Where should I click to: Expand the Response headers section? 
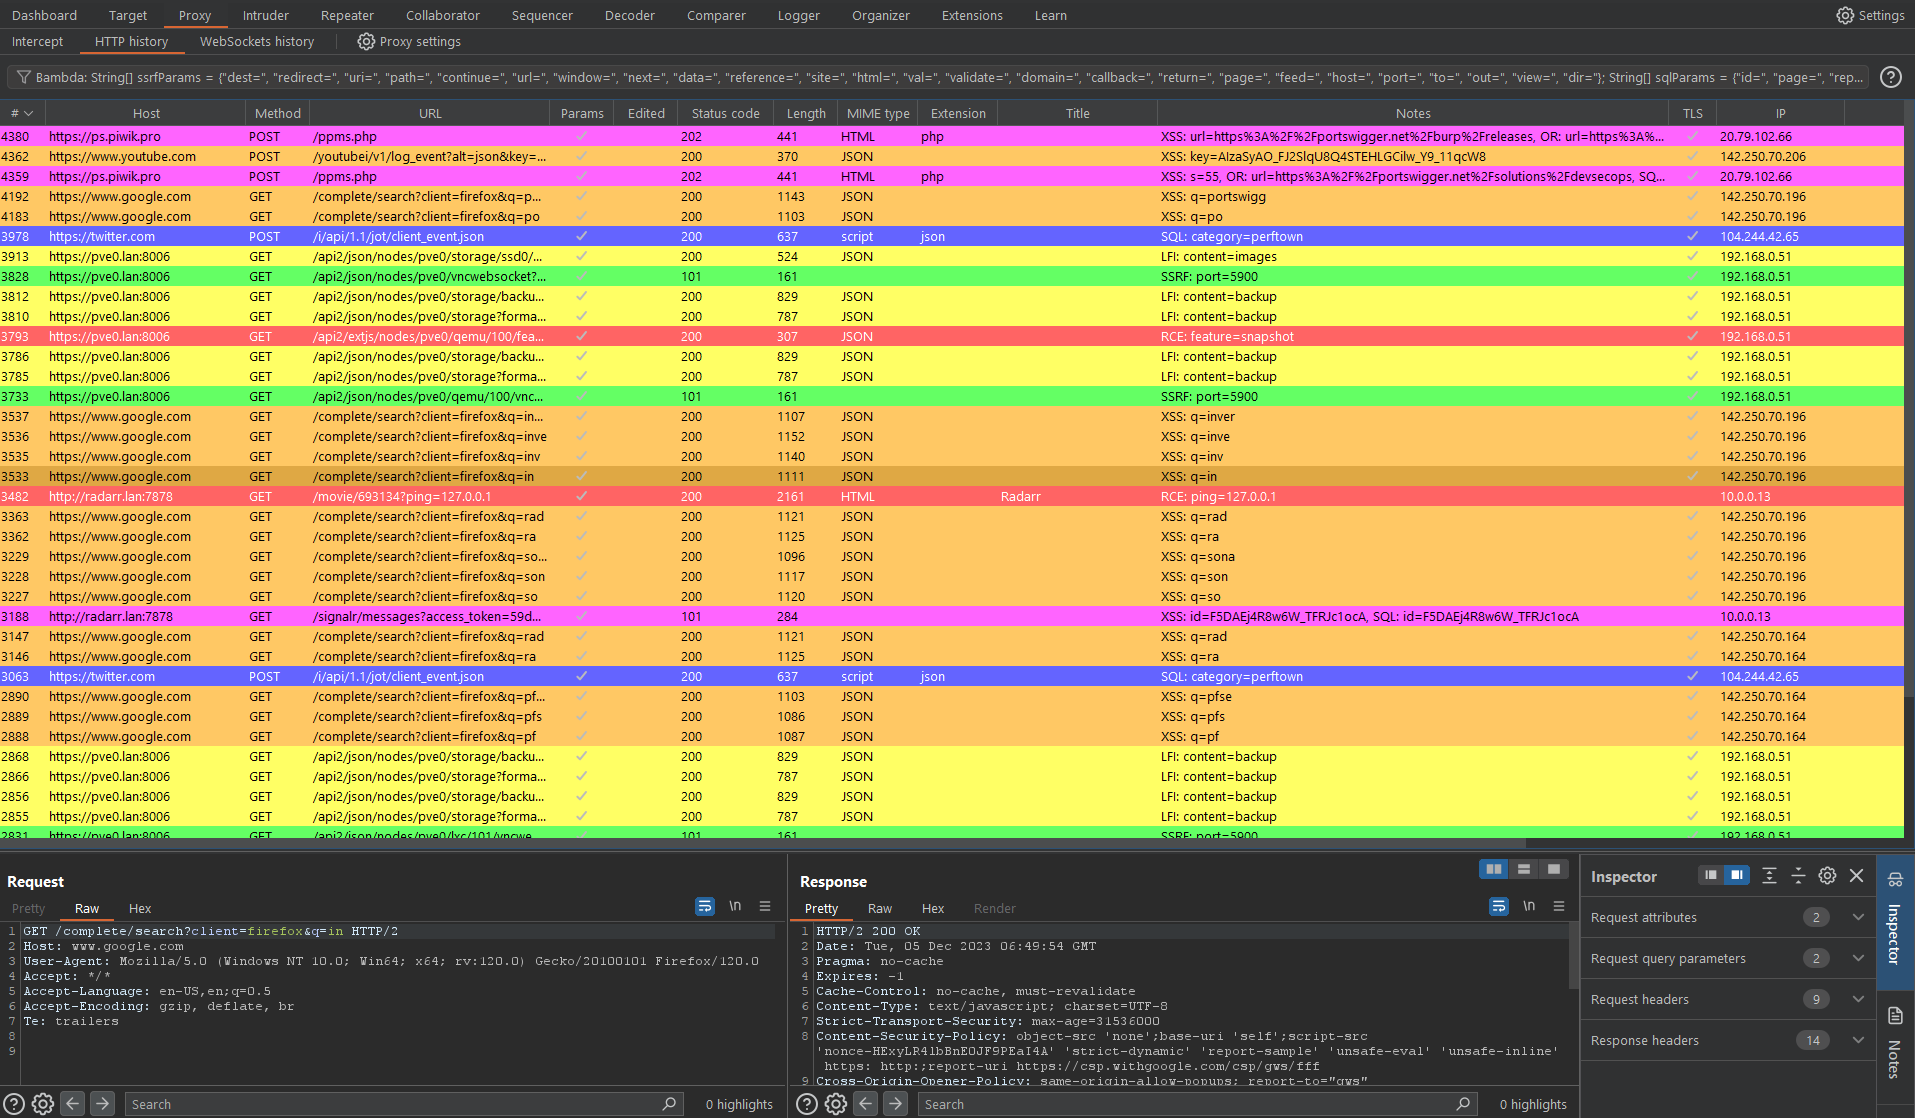[x=1727, y=1040]
